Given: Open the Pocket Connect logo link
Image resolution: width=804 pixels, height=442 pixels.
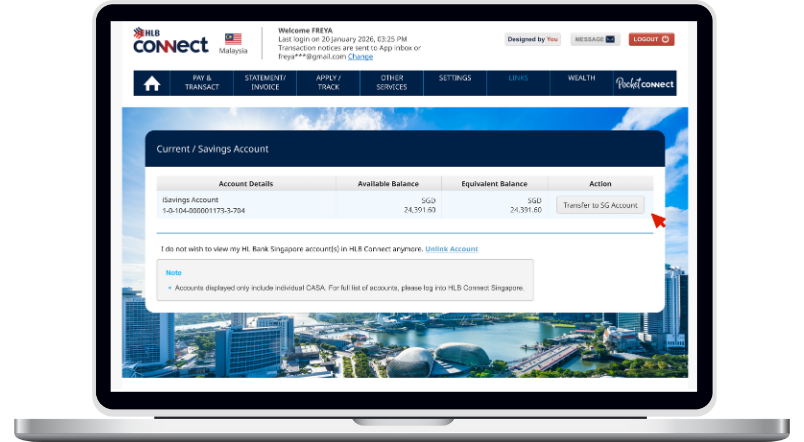Looking at the screenshot, I should 645,84.
